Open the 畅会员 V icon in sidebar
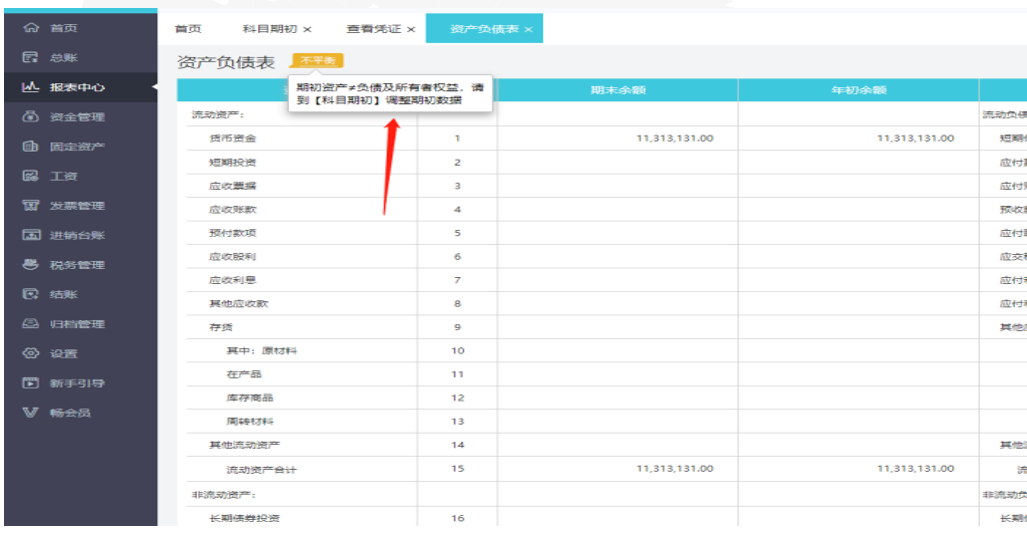The width and height of the screenshot is (1027, 540). pyautogui.click(x=31, y=412)
